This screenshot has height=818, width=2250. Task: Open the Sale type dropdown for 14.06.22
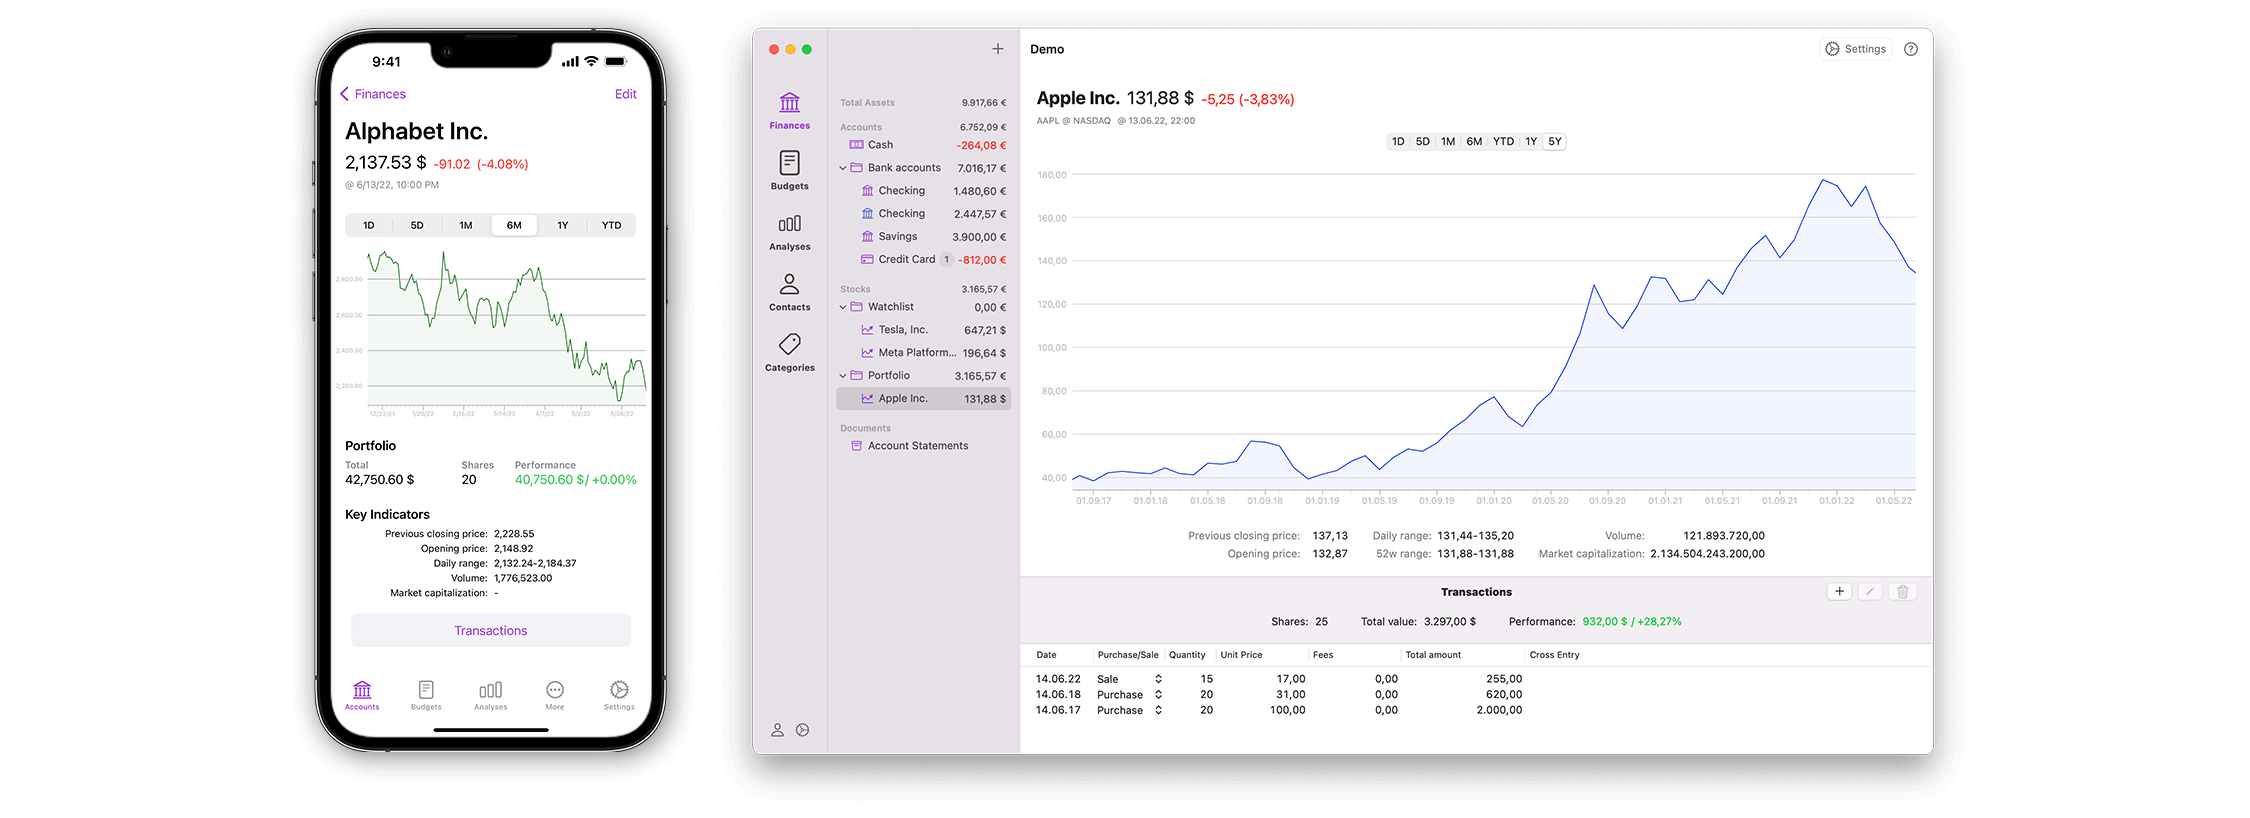[1158, 679]
